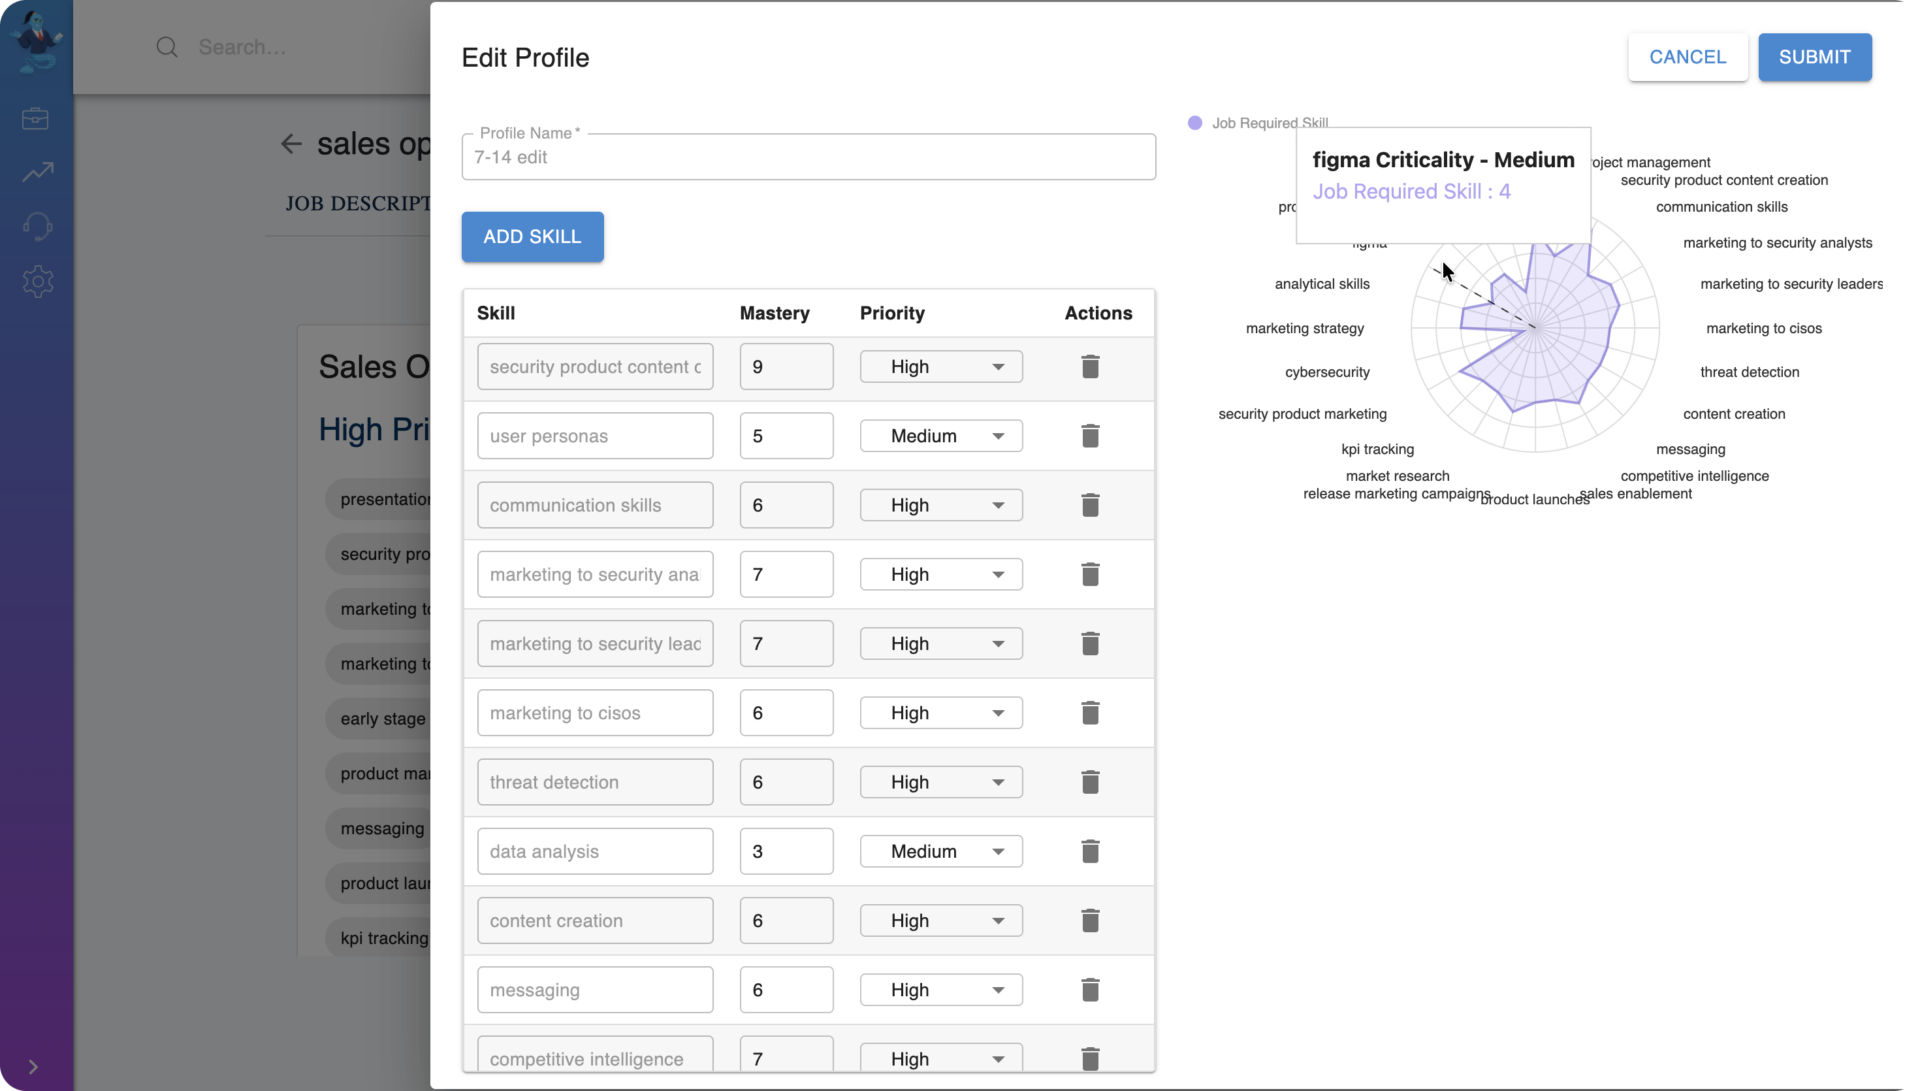The image size is (1920, 1091).
Task: Open Priority dropdown for marketing to security leaders
Action: tap(941, 644)
